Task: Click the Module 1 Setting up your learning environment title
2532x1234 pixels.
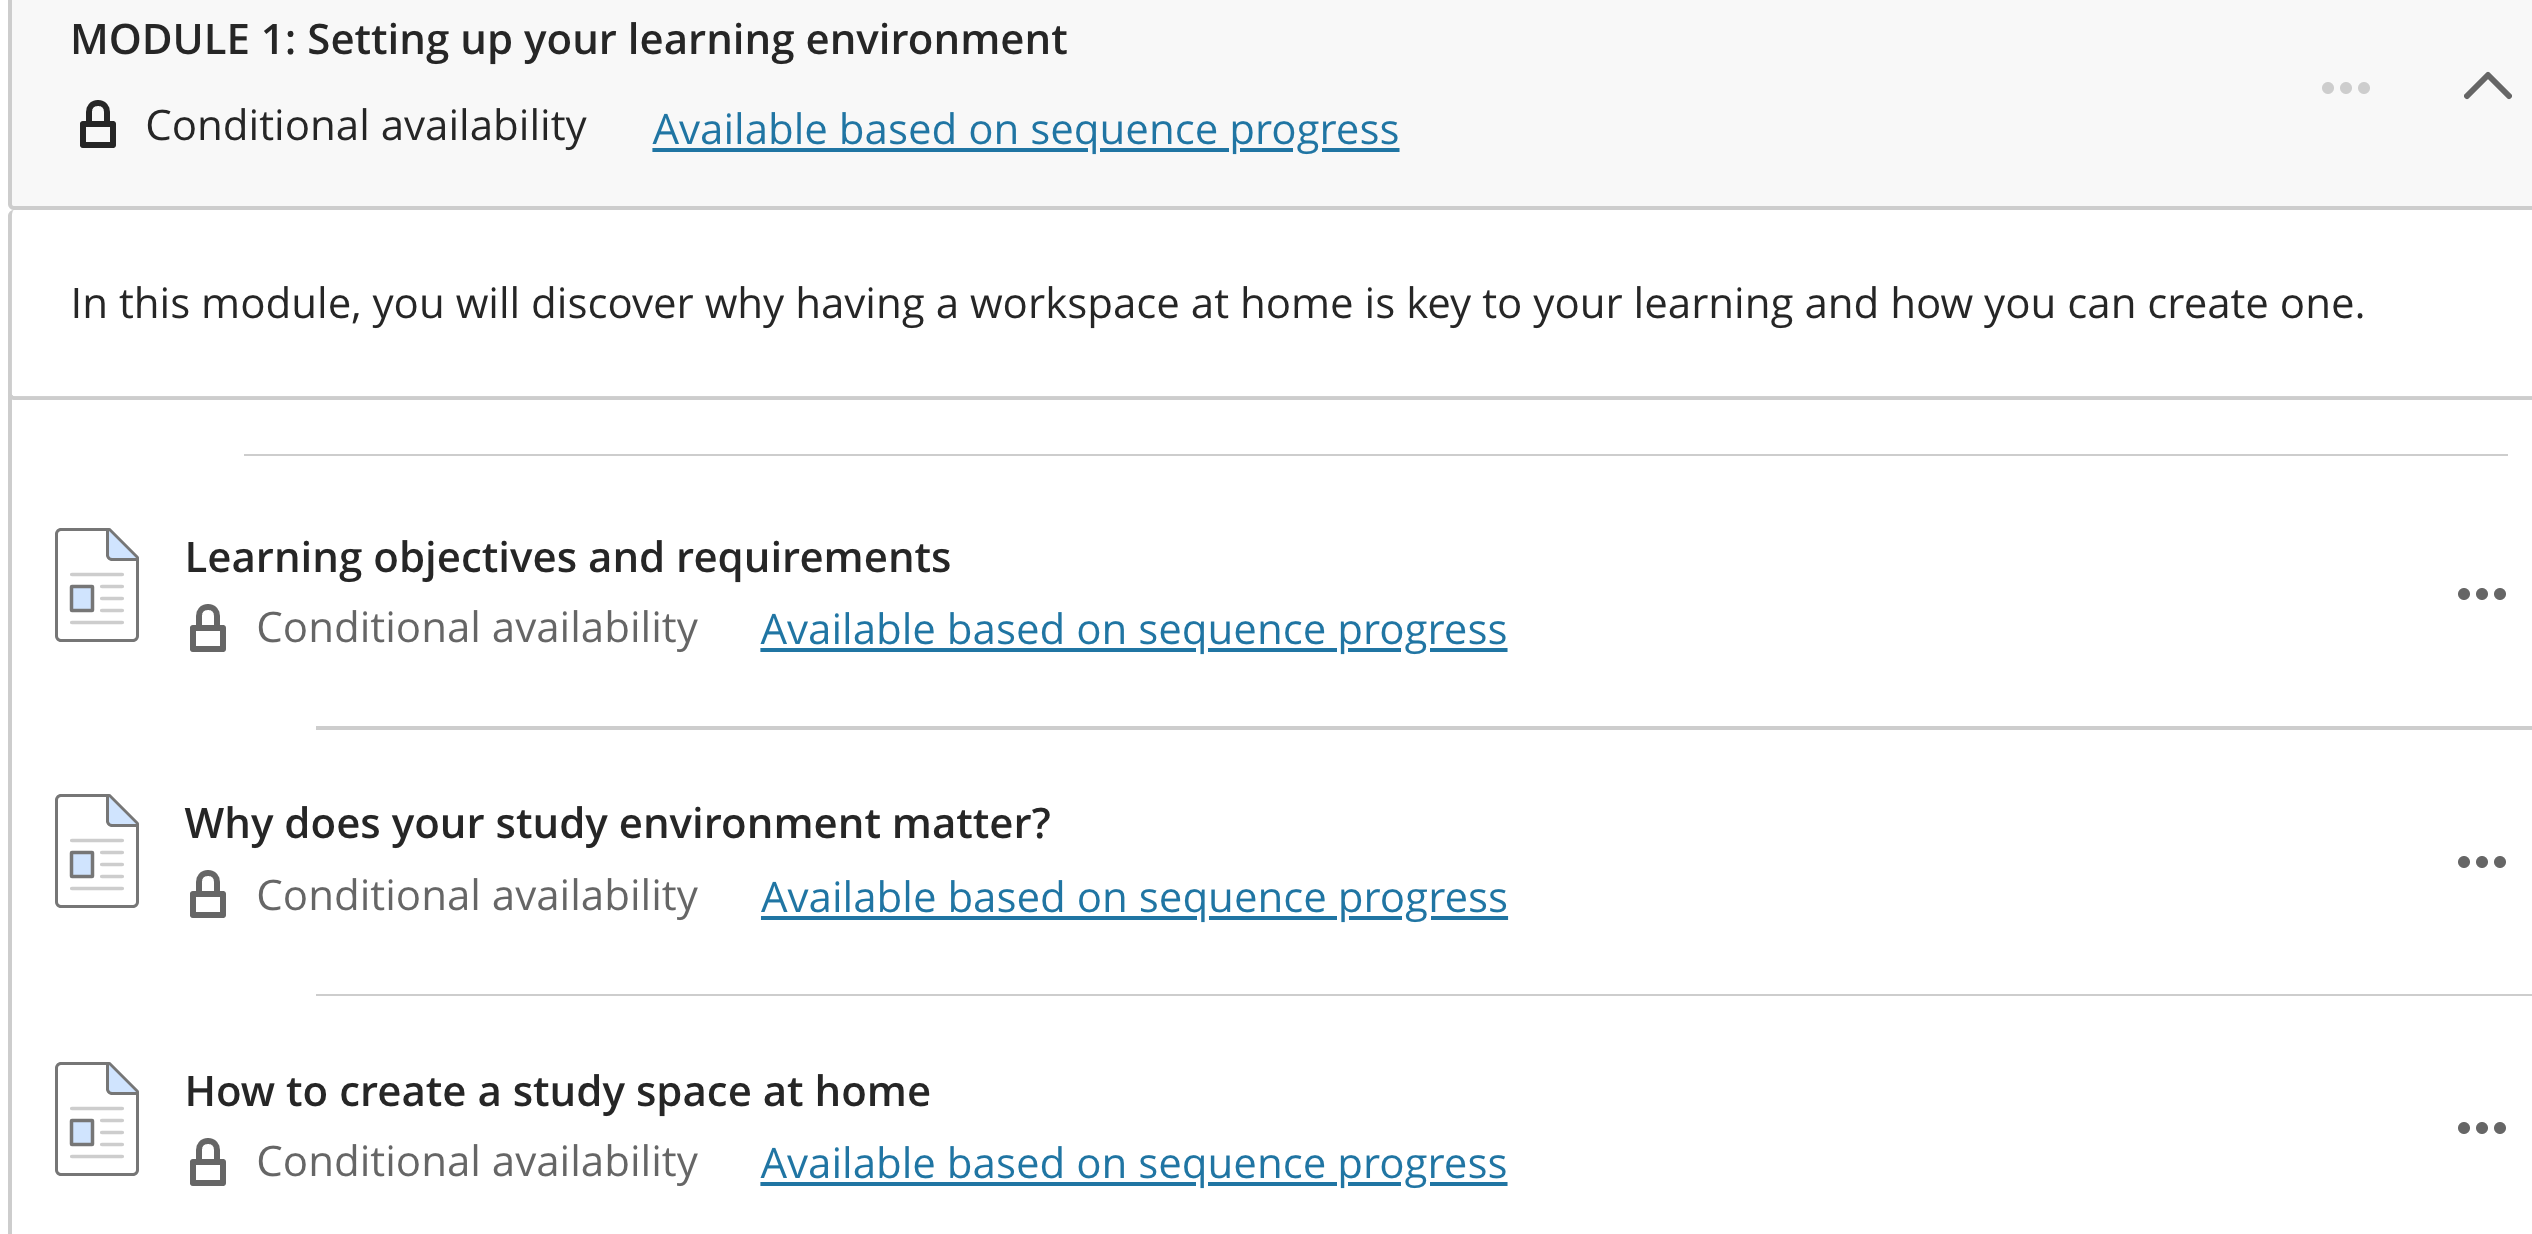Action: click(x=569, y=40)
